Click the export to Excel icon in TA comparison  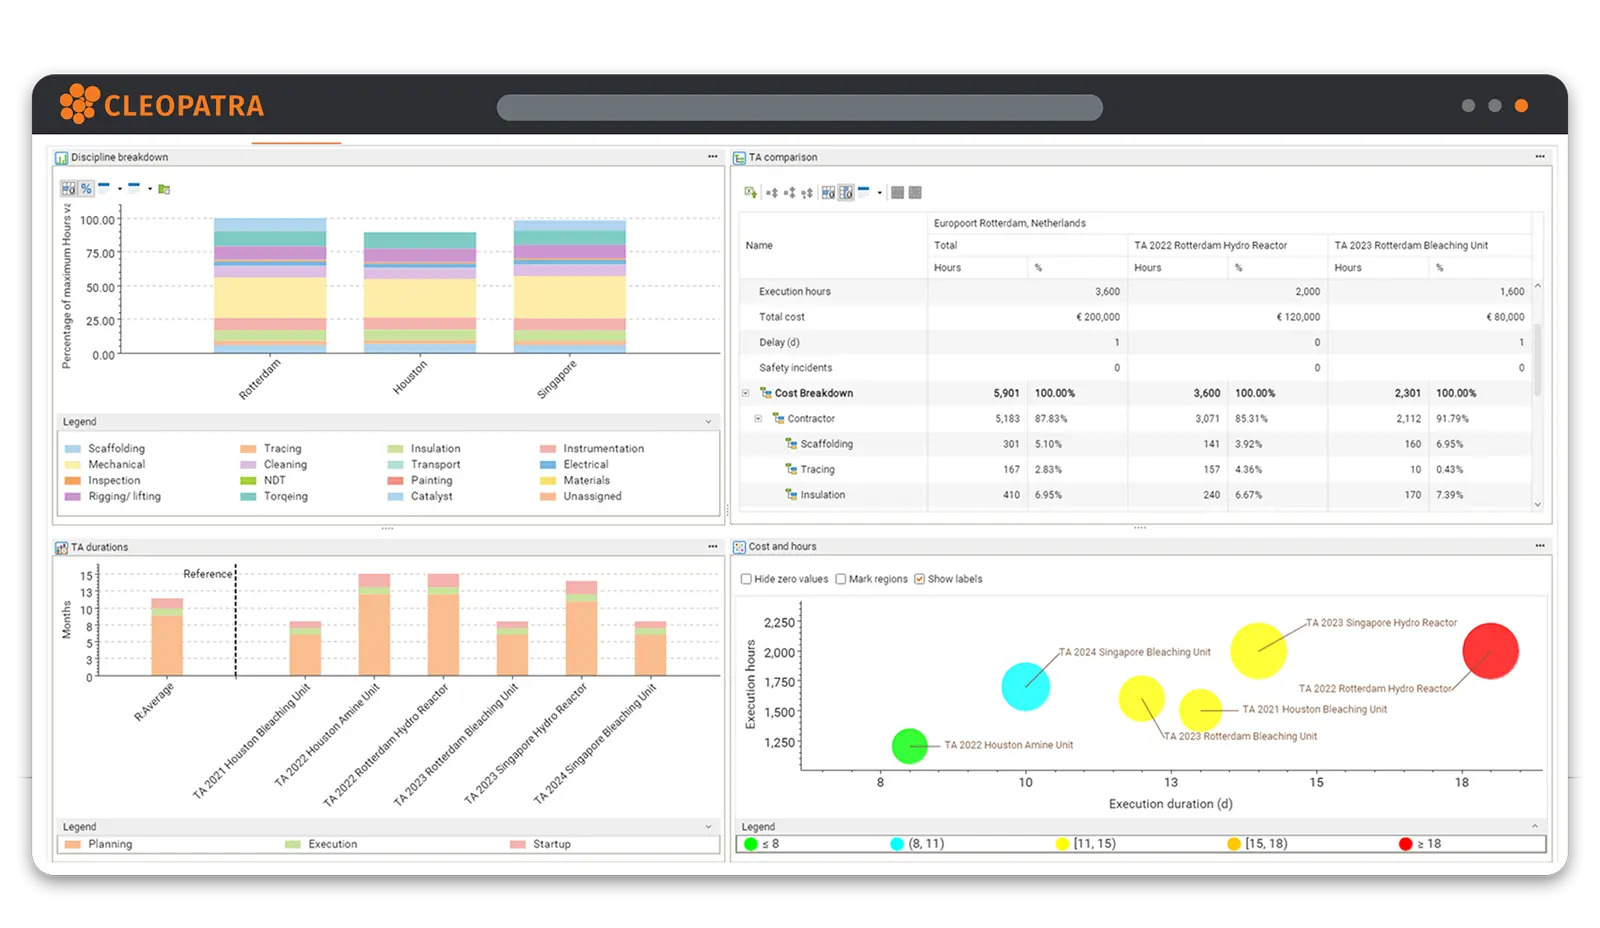750,192
